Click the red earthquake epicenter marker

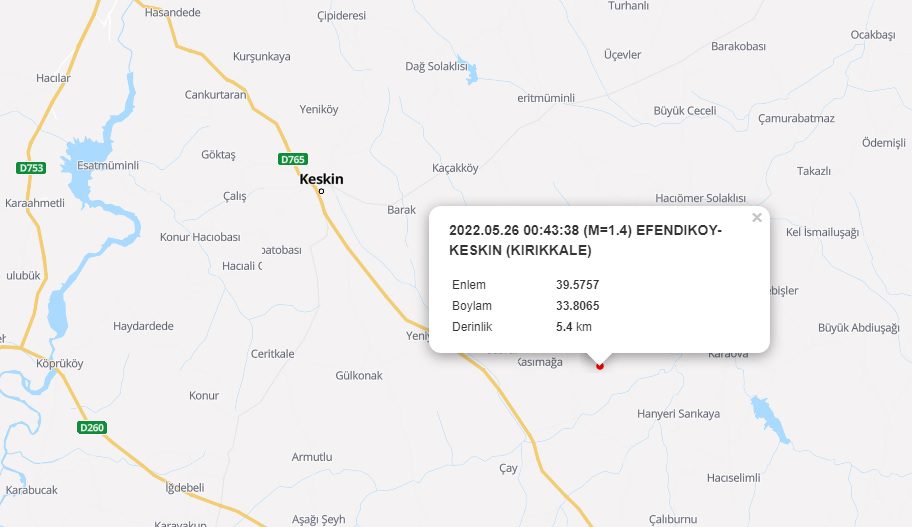600,365
